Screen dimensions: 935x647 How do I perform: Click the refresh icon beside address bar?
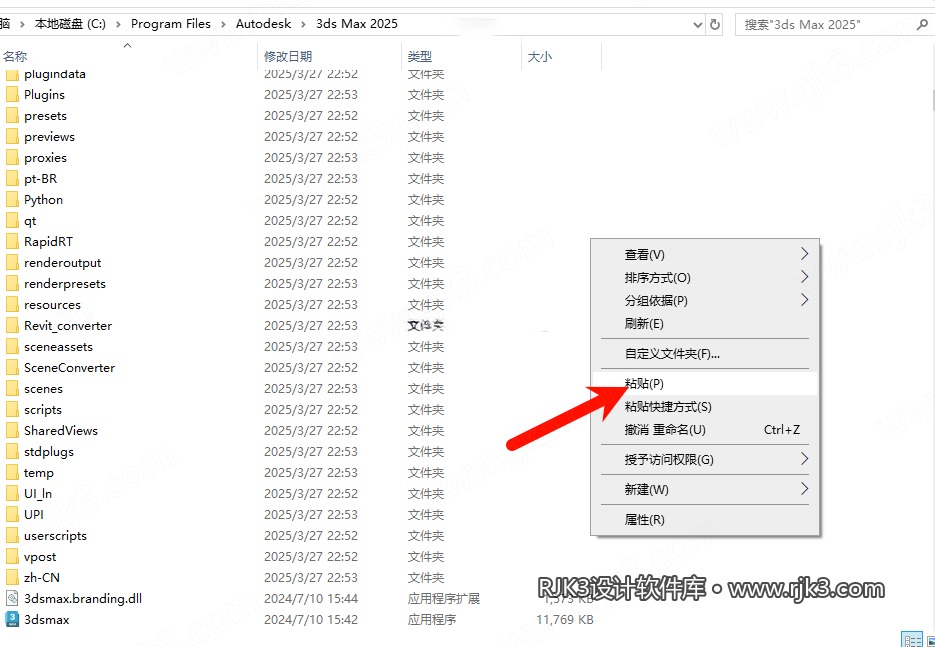pos(714,24)
